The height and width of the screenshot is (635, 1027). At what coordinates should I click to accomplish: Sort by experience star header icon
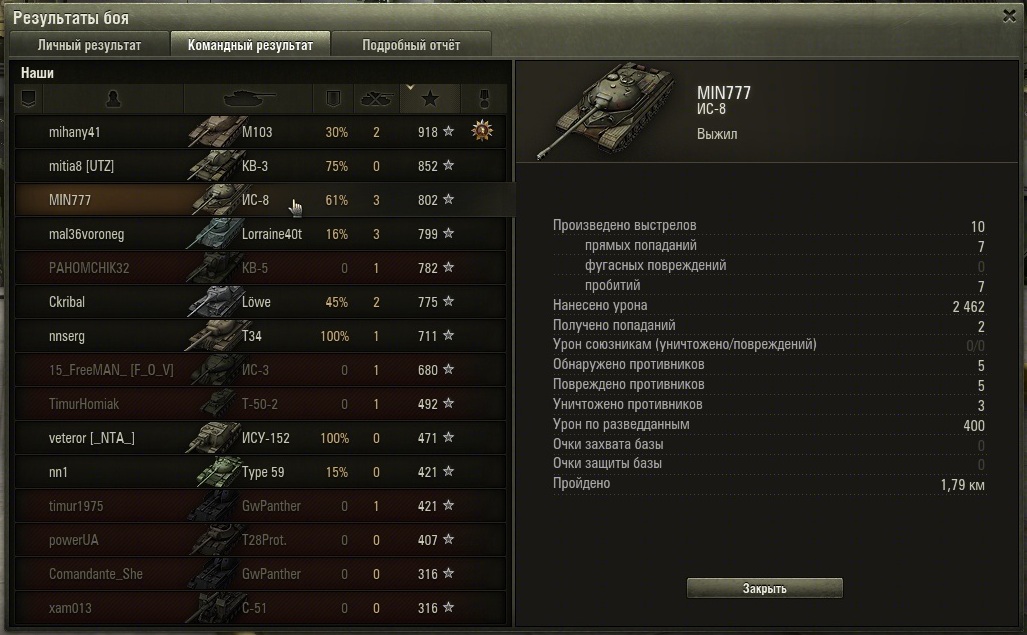430,99
